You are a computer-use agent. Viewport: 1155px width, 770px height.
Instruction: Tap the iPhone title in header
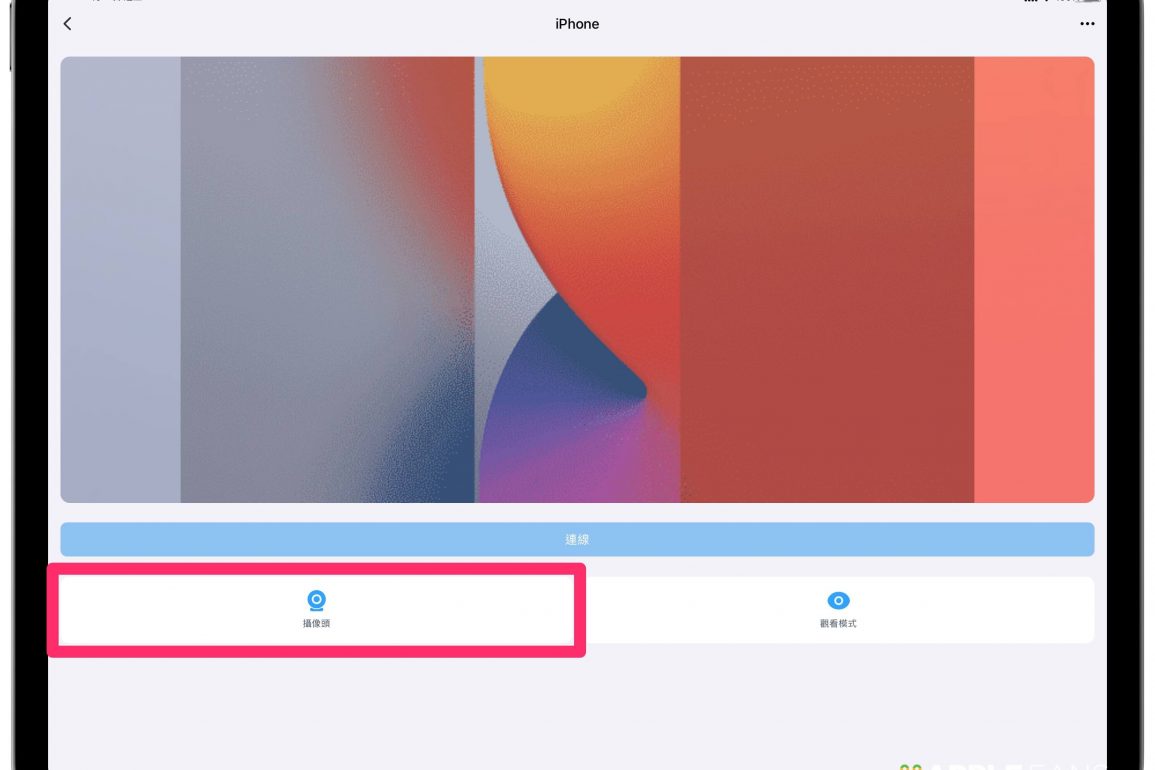[x=577, y=24]
